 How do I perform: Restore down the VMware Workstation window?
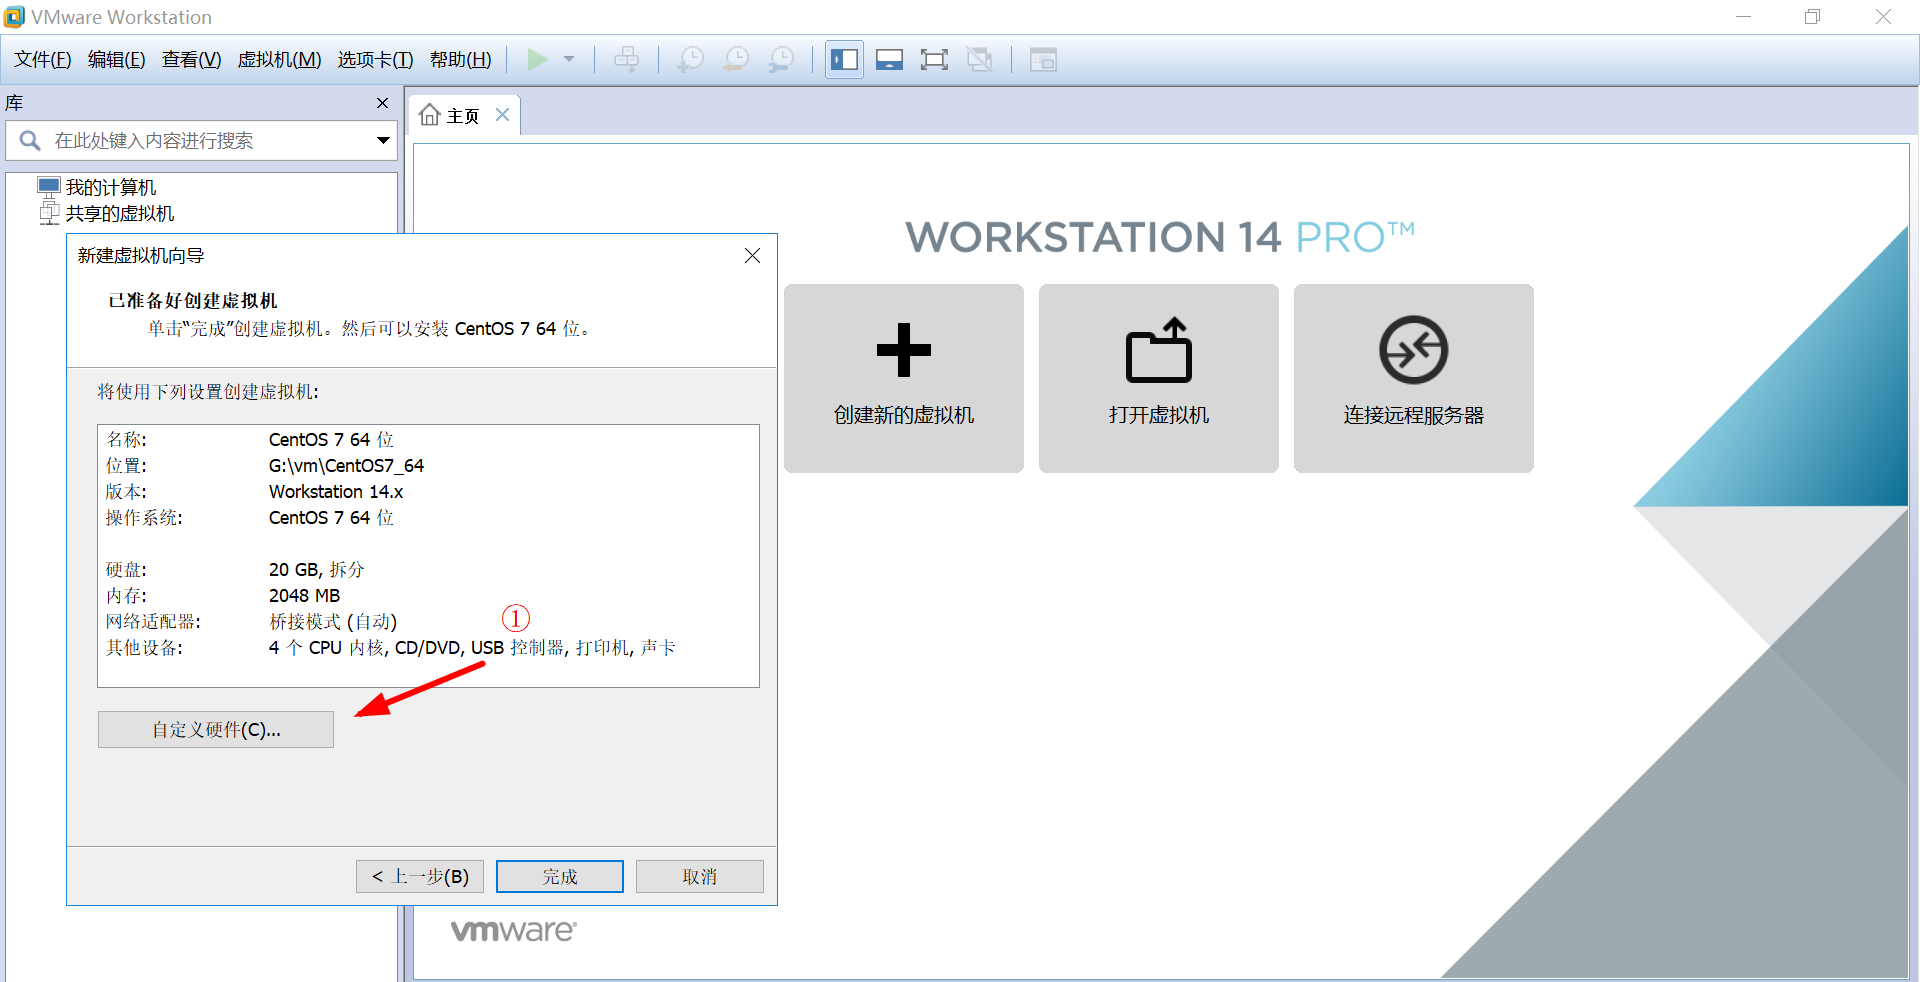point(1812,17)
